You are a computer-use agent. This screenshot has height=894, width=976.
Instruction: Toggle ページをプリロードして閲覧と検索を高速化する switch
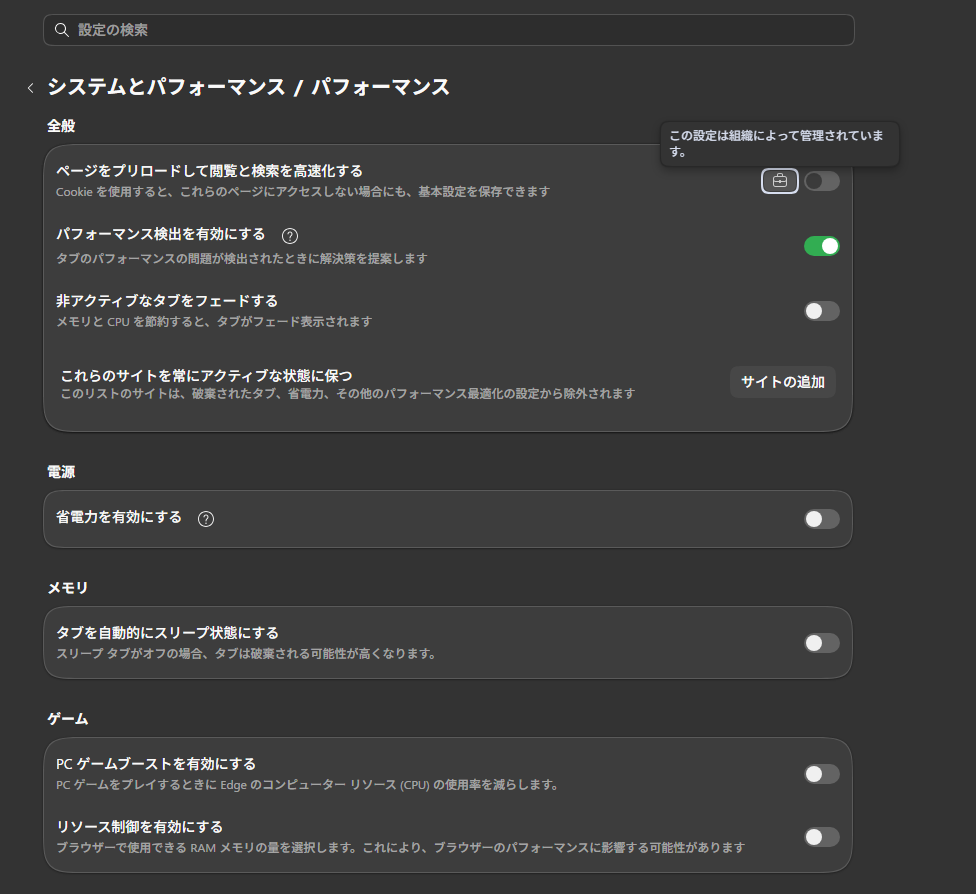[822, 181]
